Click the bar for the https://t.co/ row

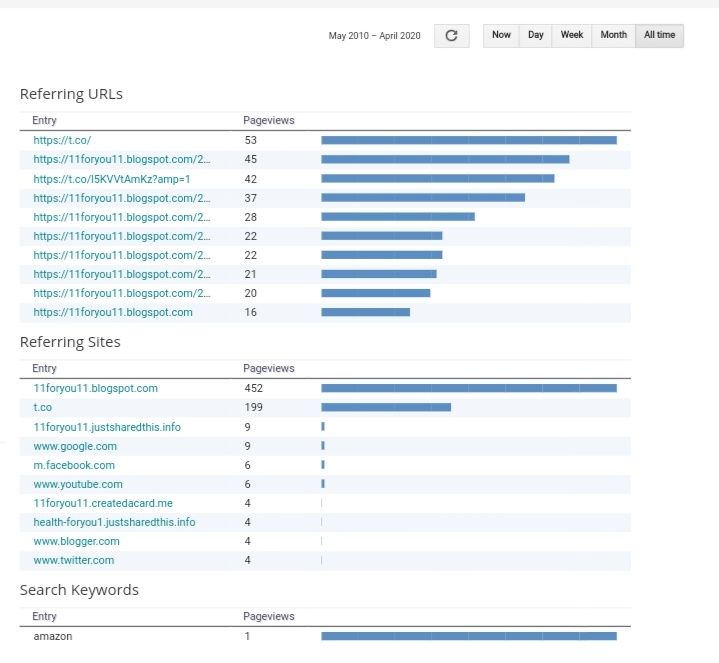tap(469, 140)
